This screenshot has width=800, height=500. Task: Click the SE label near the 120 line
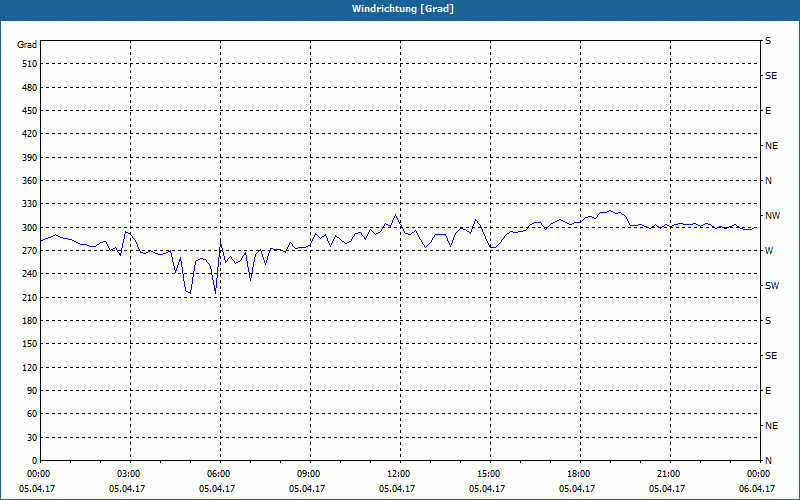[x=771, y=356]
